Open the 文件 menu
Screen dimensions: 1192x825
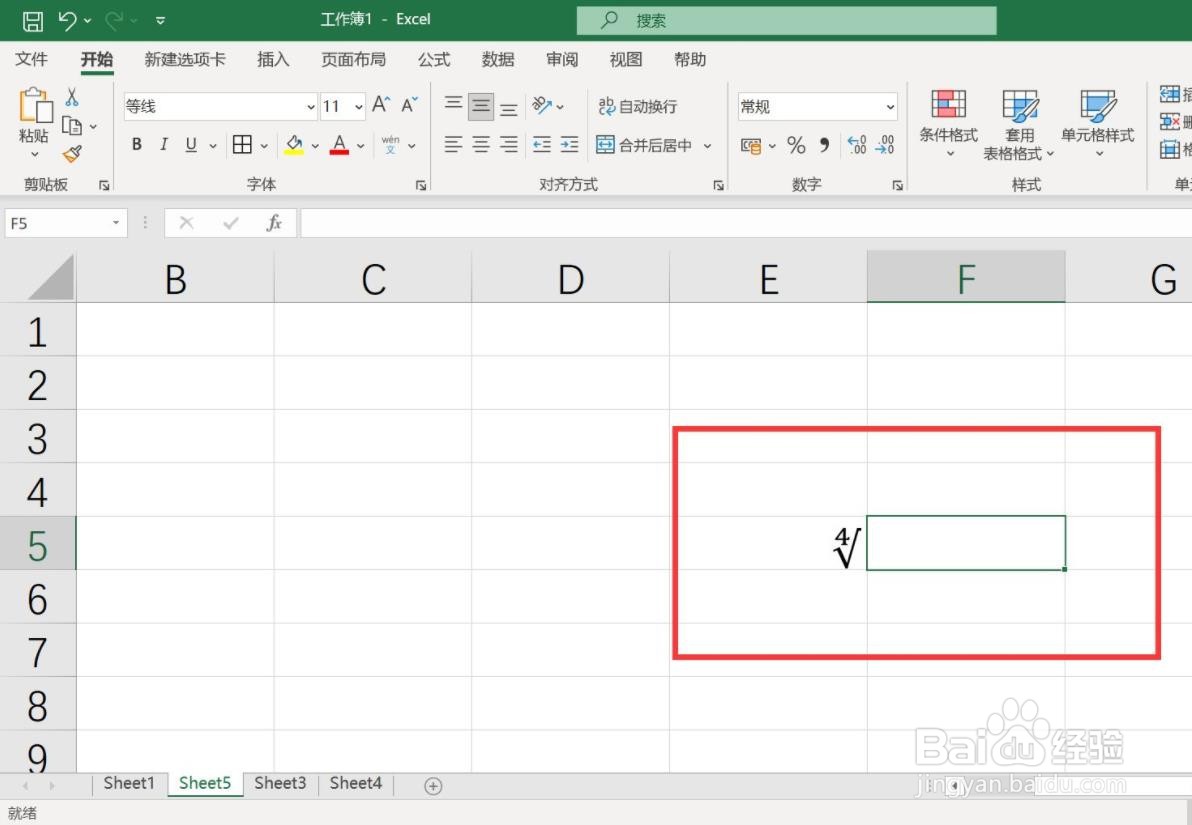31,59
